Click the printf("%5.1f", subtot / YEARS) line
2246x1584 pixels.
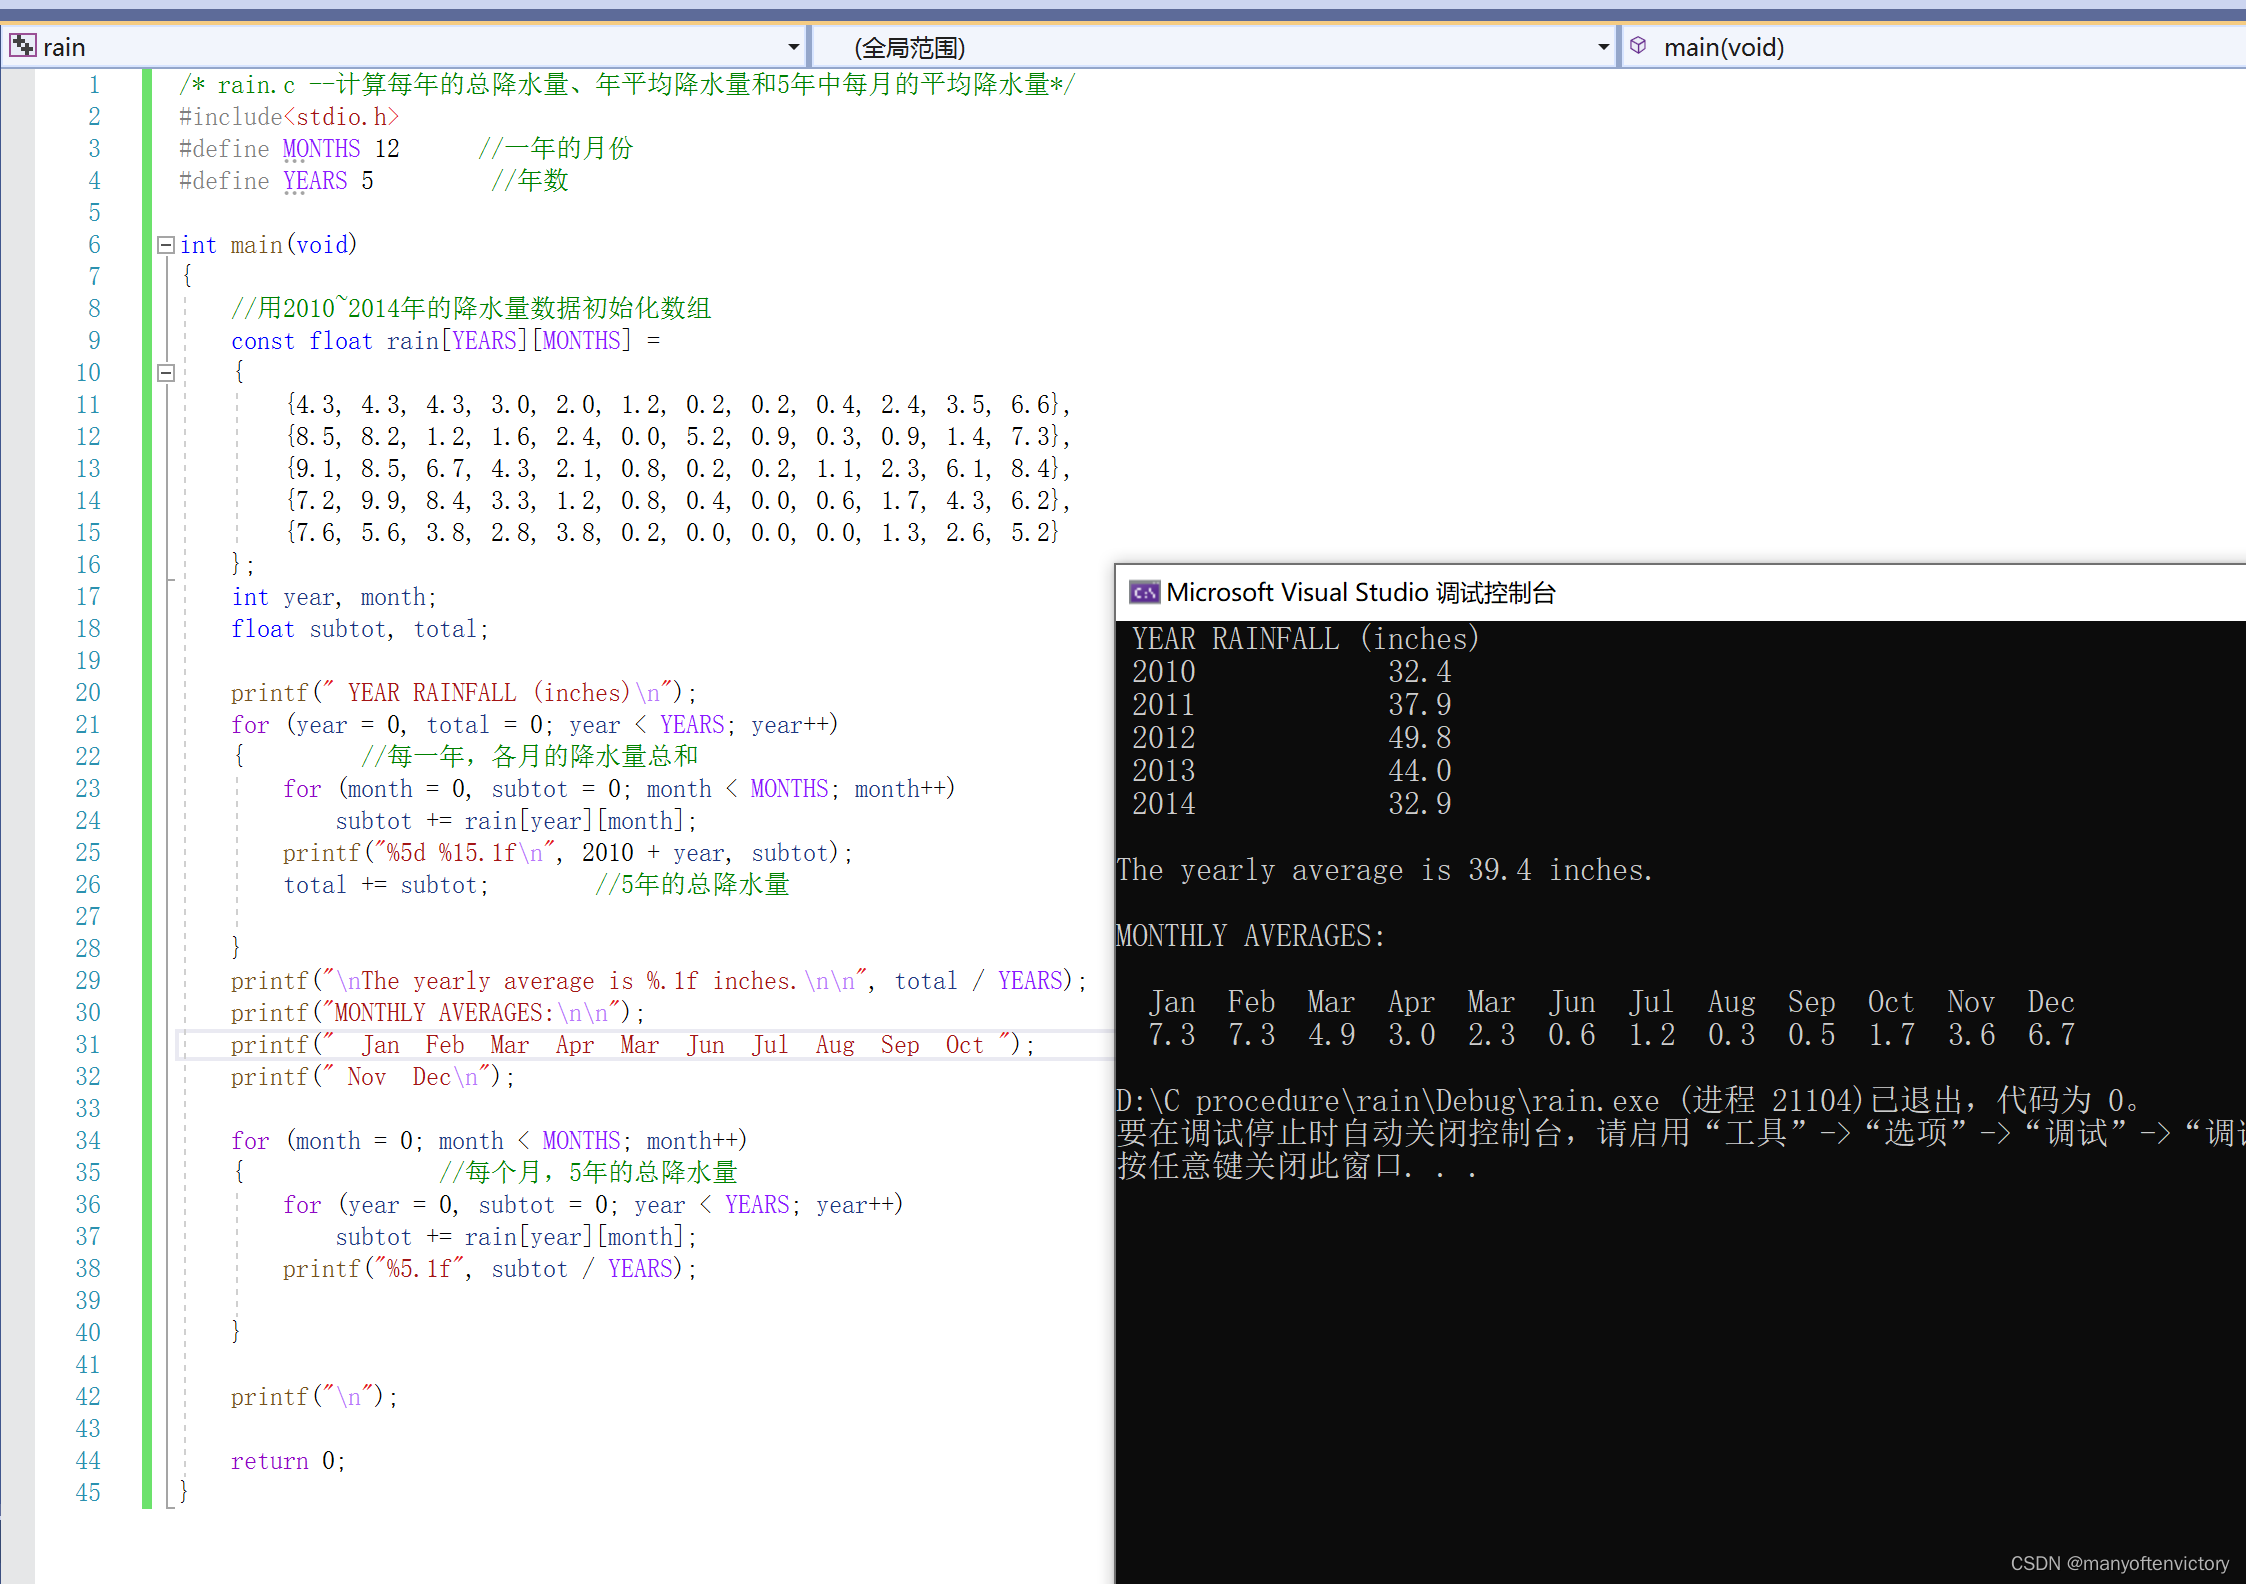pyautogui.click(x=490, y=1269)
